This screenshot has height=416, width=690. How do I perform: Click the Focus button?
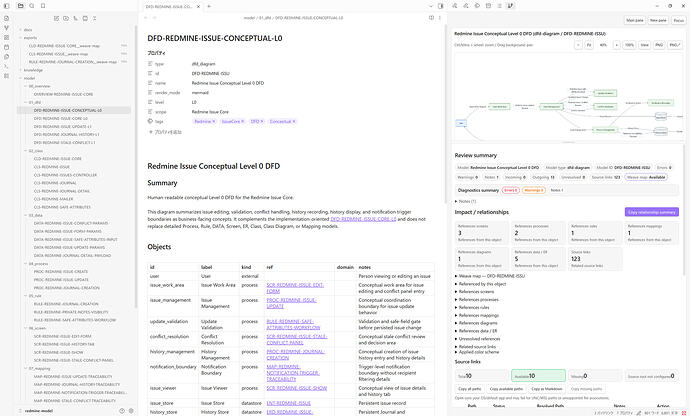[x=679, y=20]
